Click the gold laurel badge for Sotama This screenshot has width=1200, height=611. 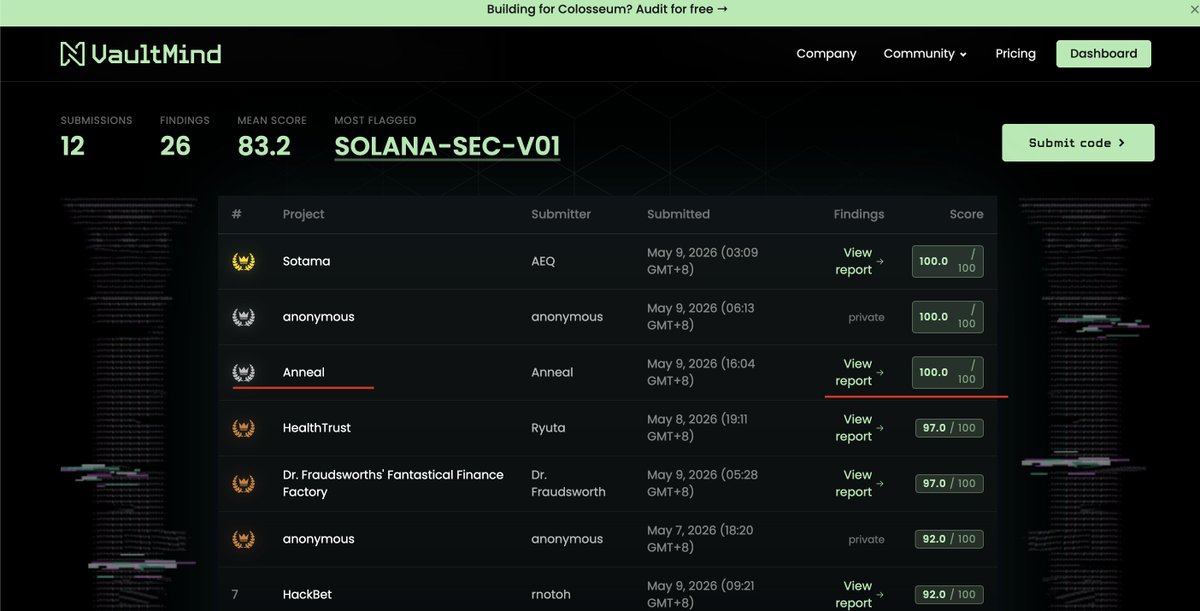(x=242, y=261)
